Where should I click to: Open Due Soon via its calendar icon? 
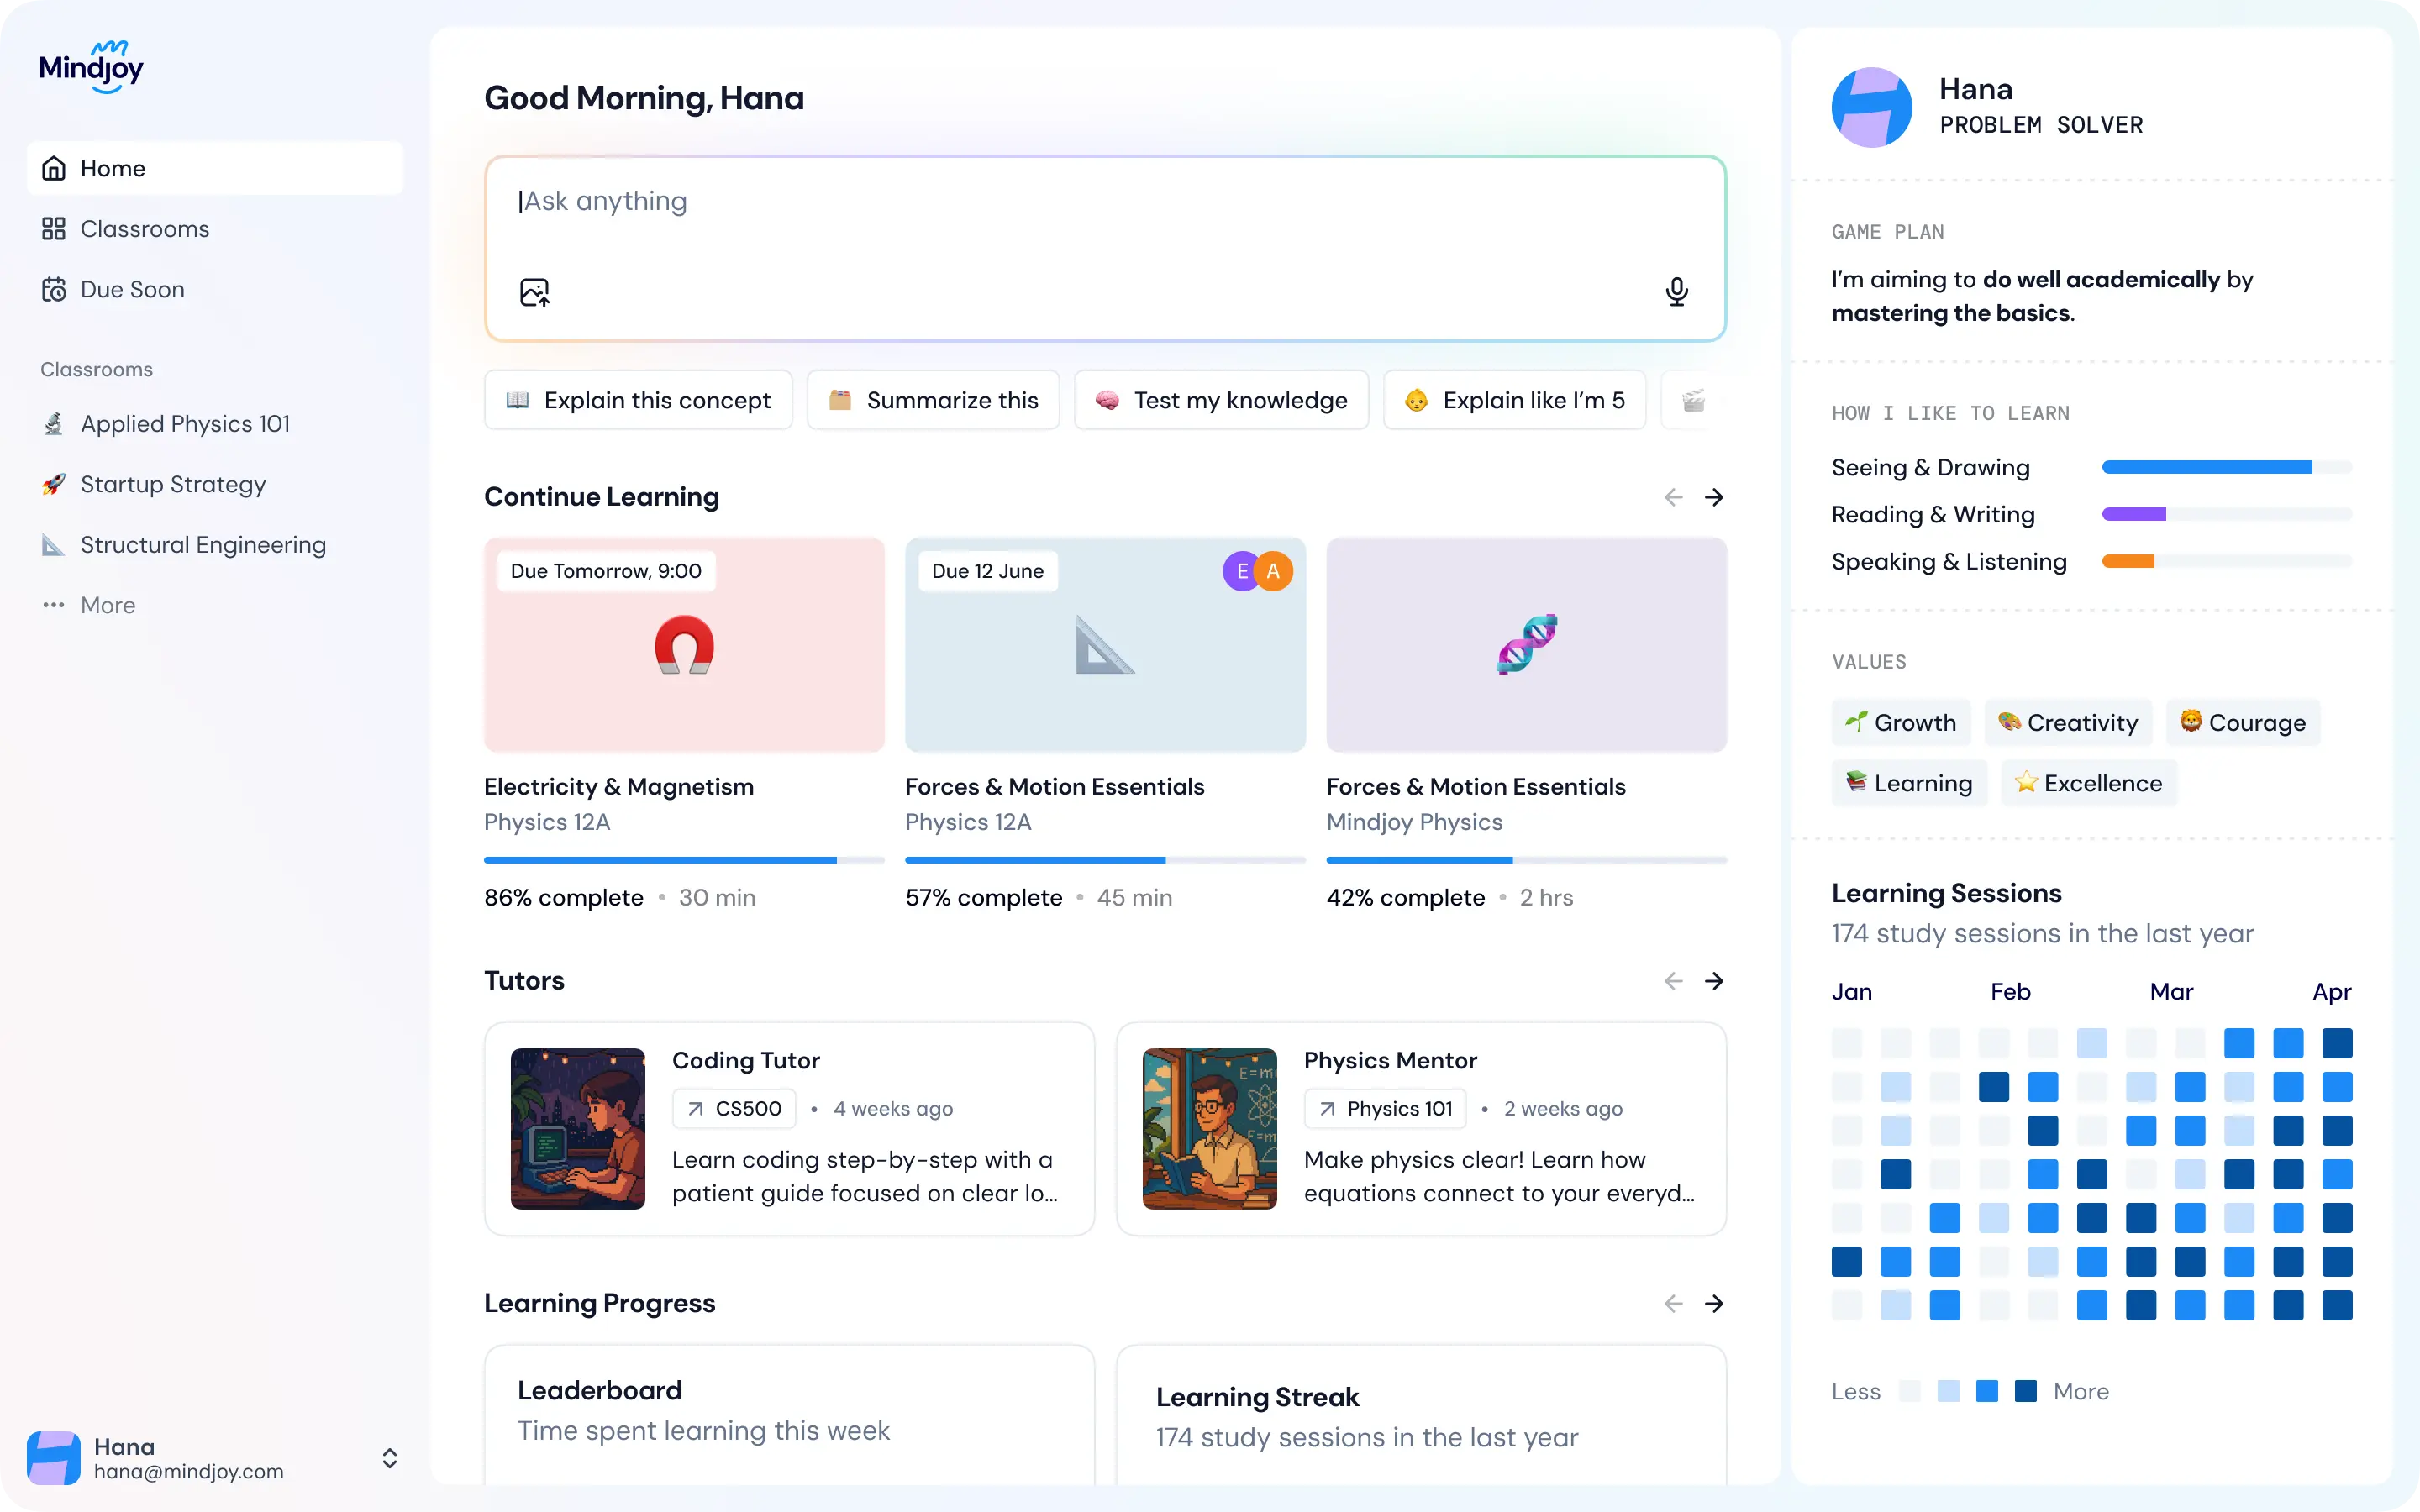[54, 289]
